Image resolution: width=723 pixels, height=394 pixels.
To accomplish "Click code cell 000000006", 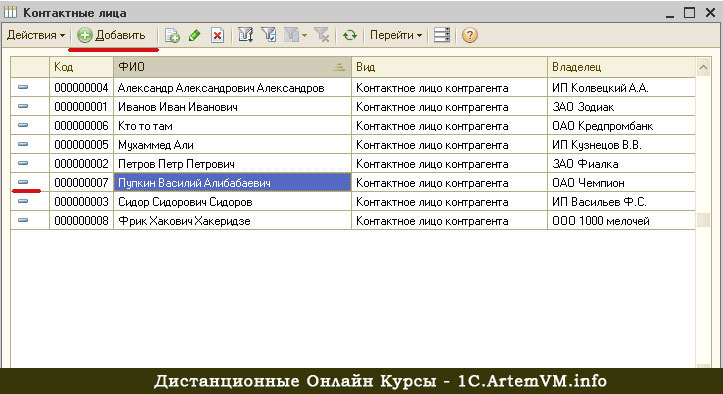I will [81, 125].
